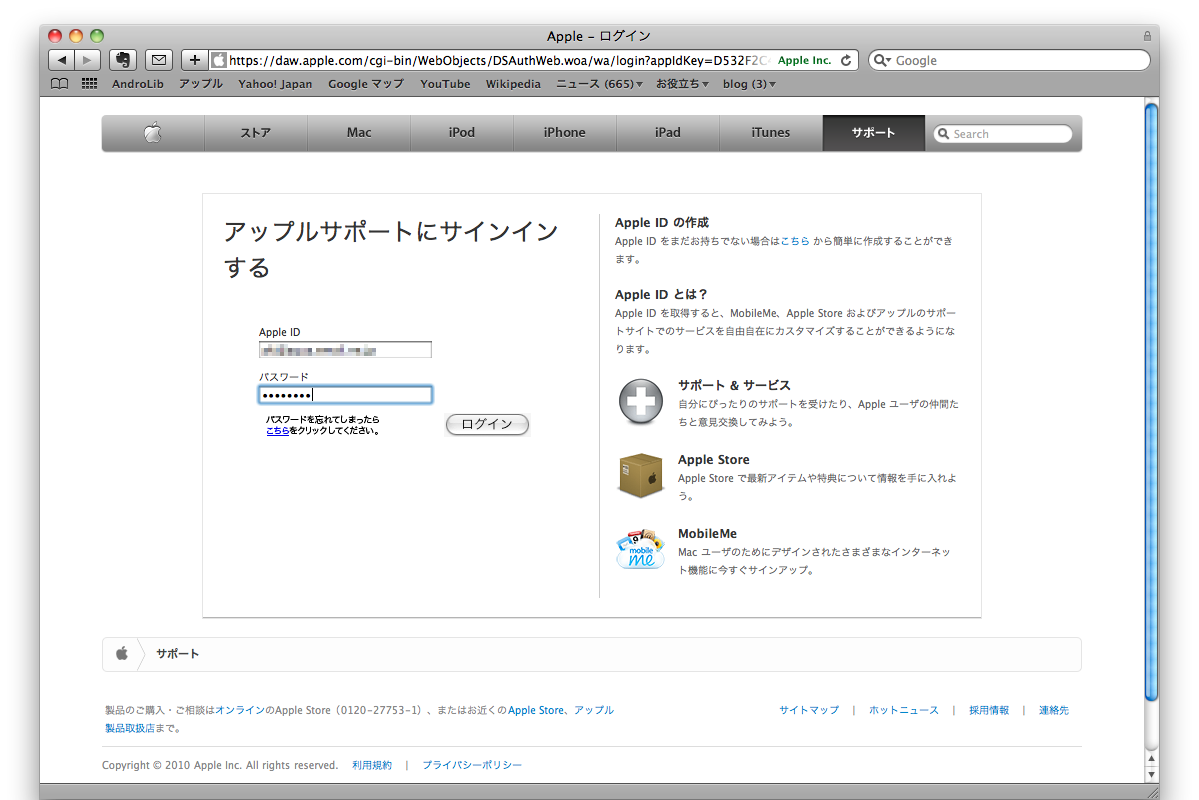1199x800 pixels.
Task: Click the Google search field
Action: pyautogui.click(x=1009, y=60)
